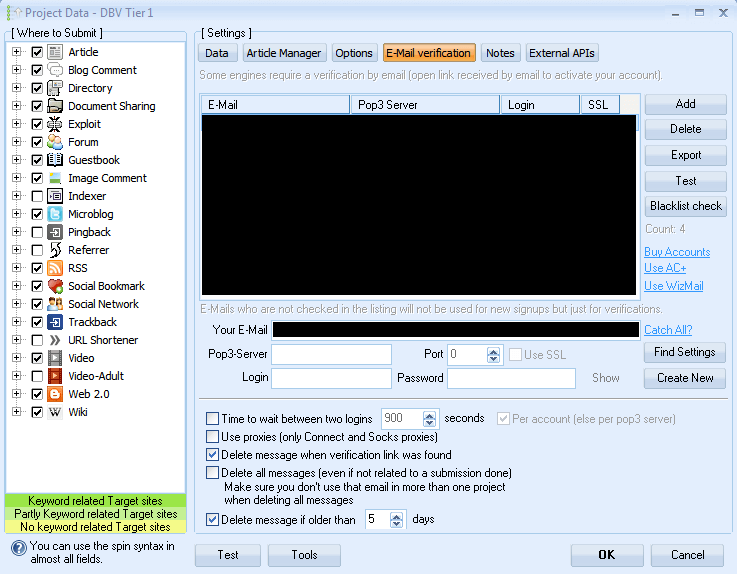Click the Microblog bird icon
The image size is (737, 574).
55,214
